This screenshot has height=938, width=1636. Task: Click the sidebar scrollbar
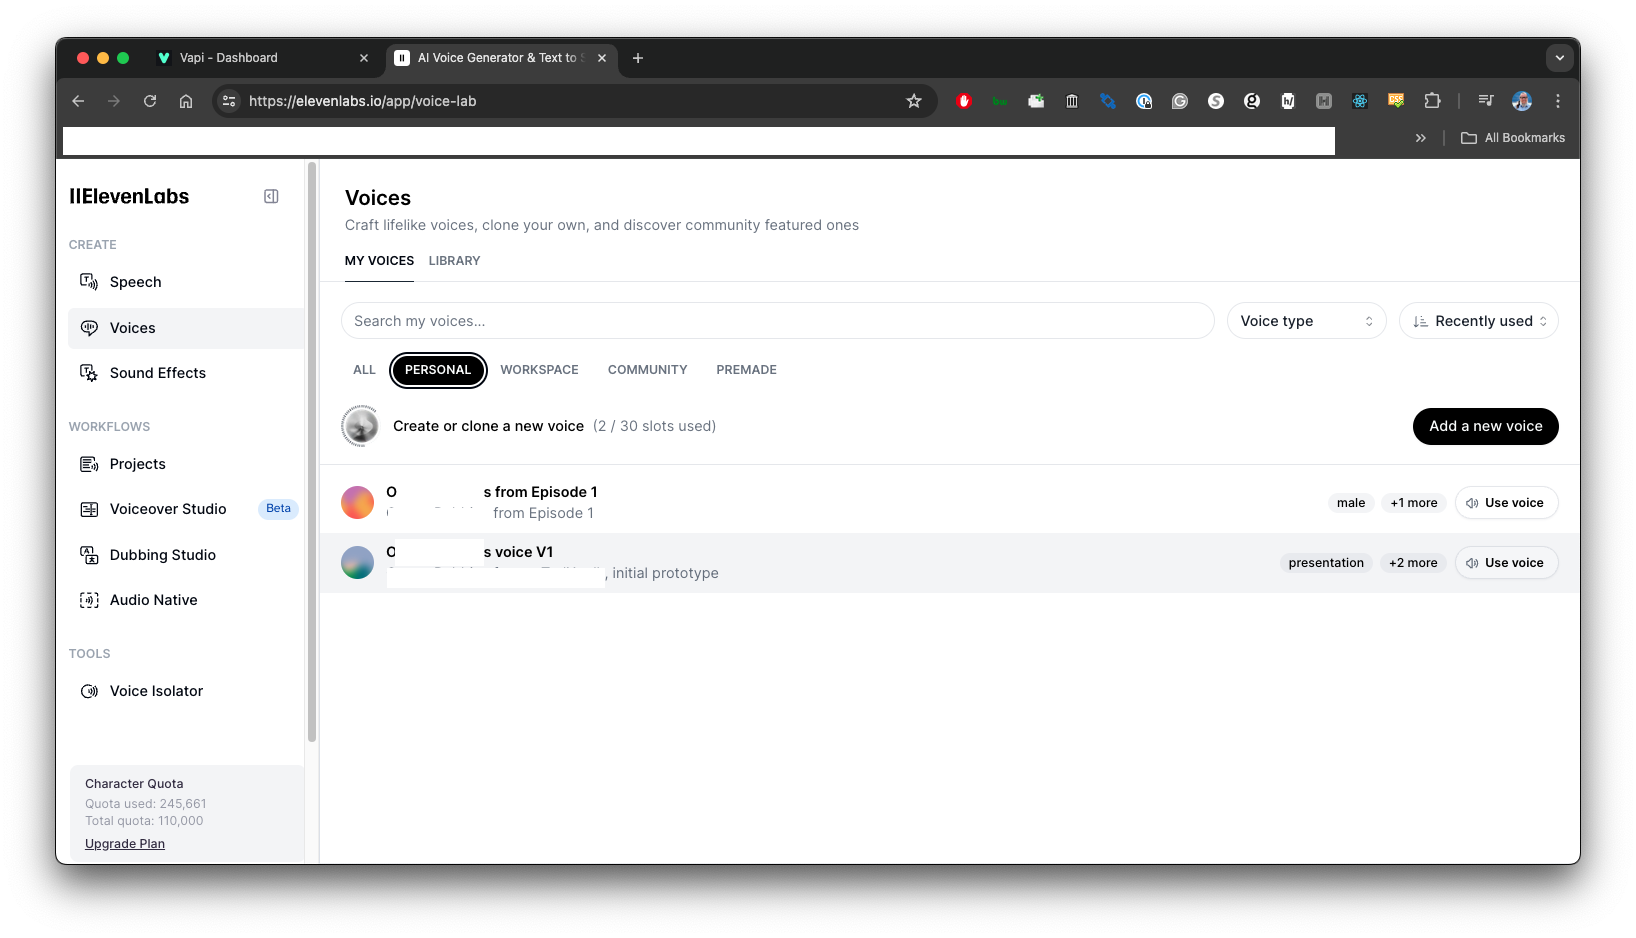click(312, 452)
